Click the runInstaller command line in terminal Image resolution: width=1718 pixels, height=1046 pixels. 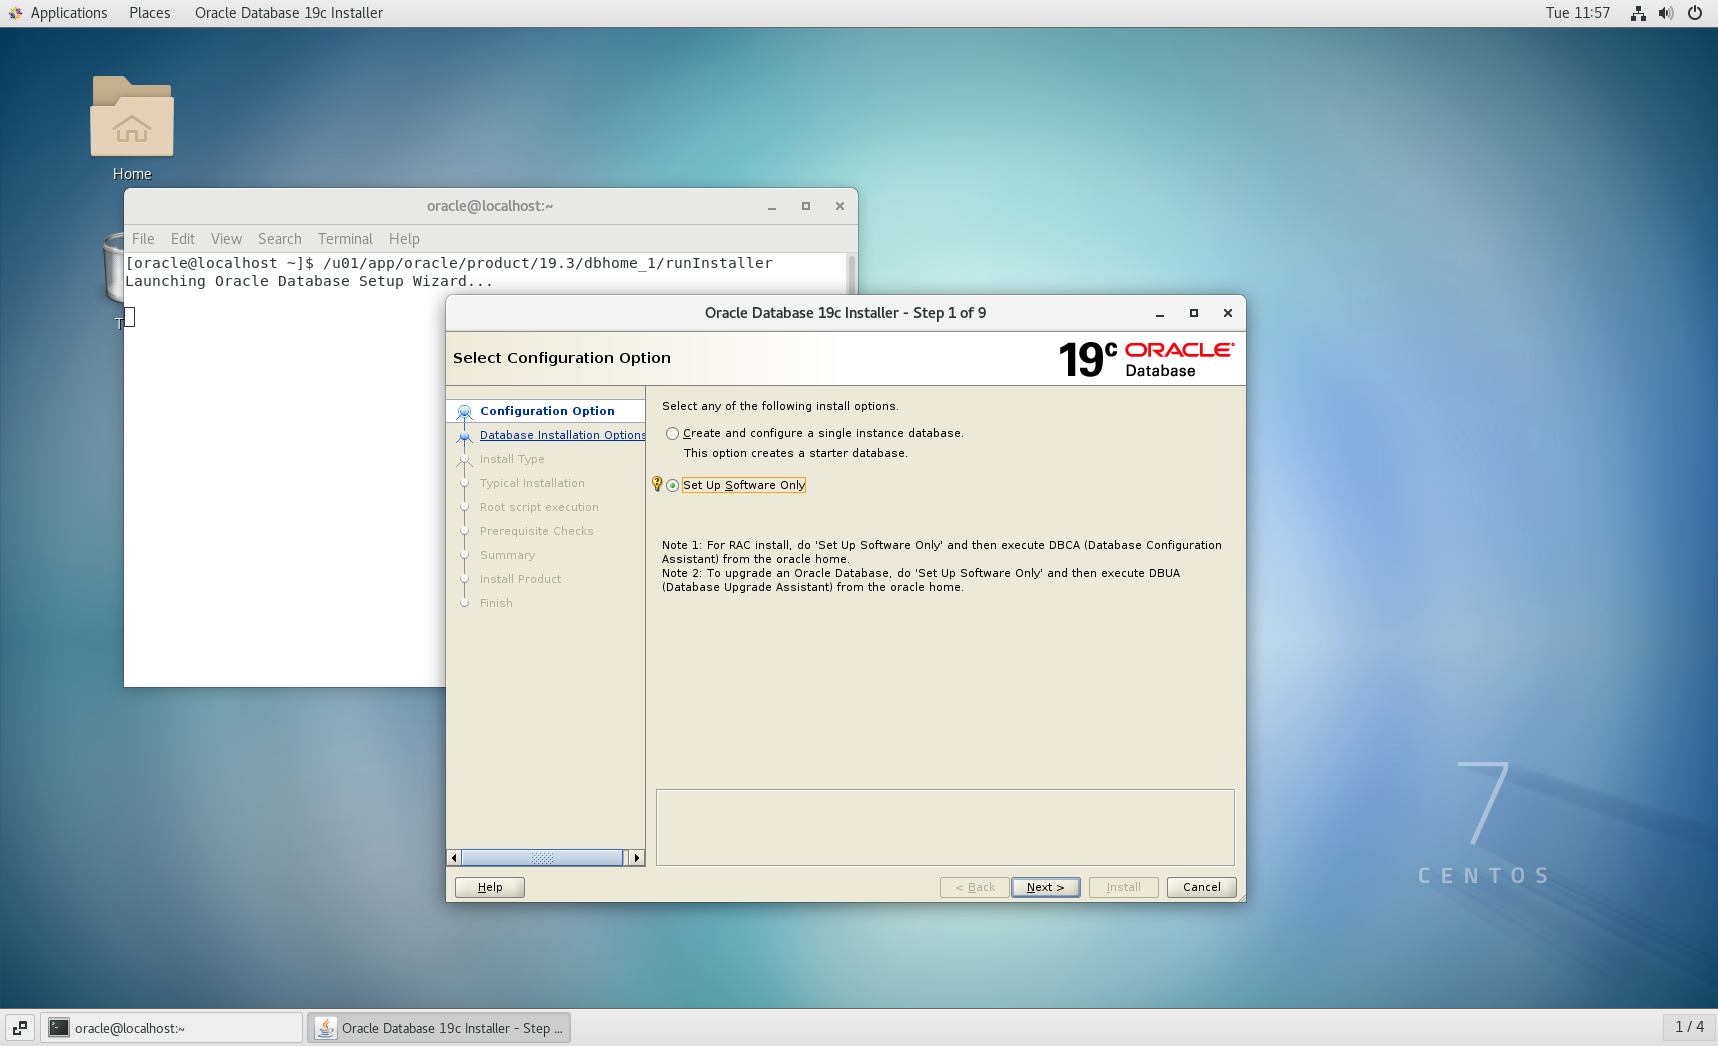449,263
